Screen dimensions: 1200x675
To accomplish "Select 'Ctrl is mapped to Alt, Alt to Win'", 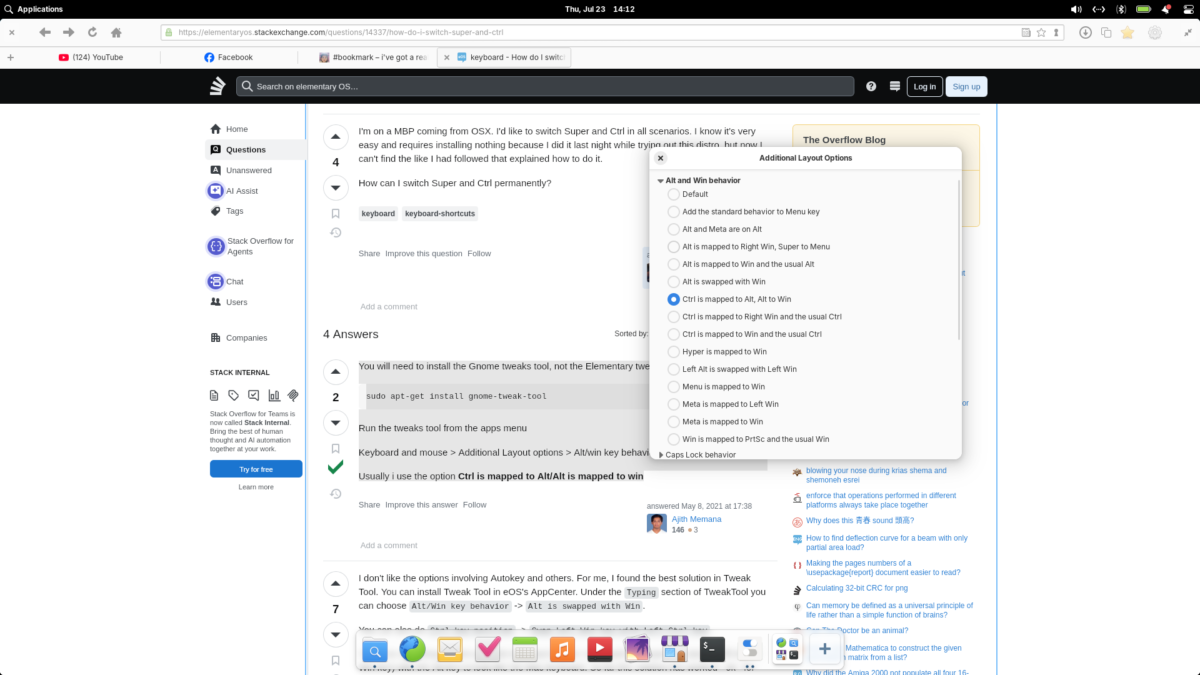I will [674, 299].
